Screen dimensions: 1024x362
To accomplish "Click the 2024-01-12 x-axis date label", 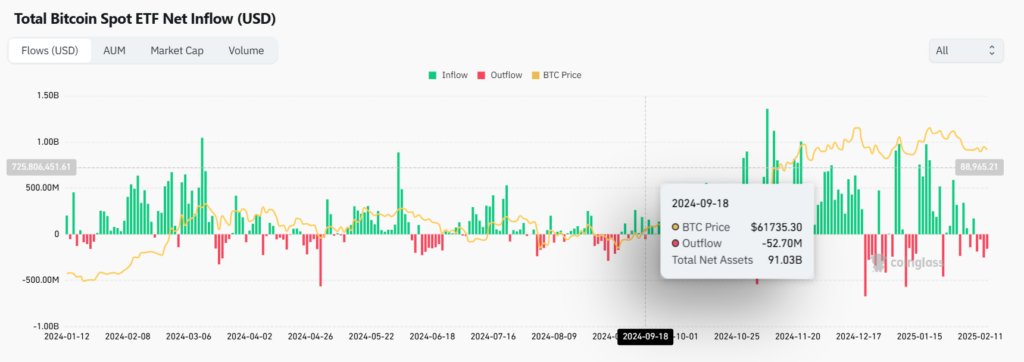I will point(66,337).
